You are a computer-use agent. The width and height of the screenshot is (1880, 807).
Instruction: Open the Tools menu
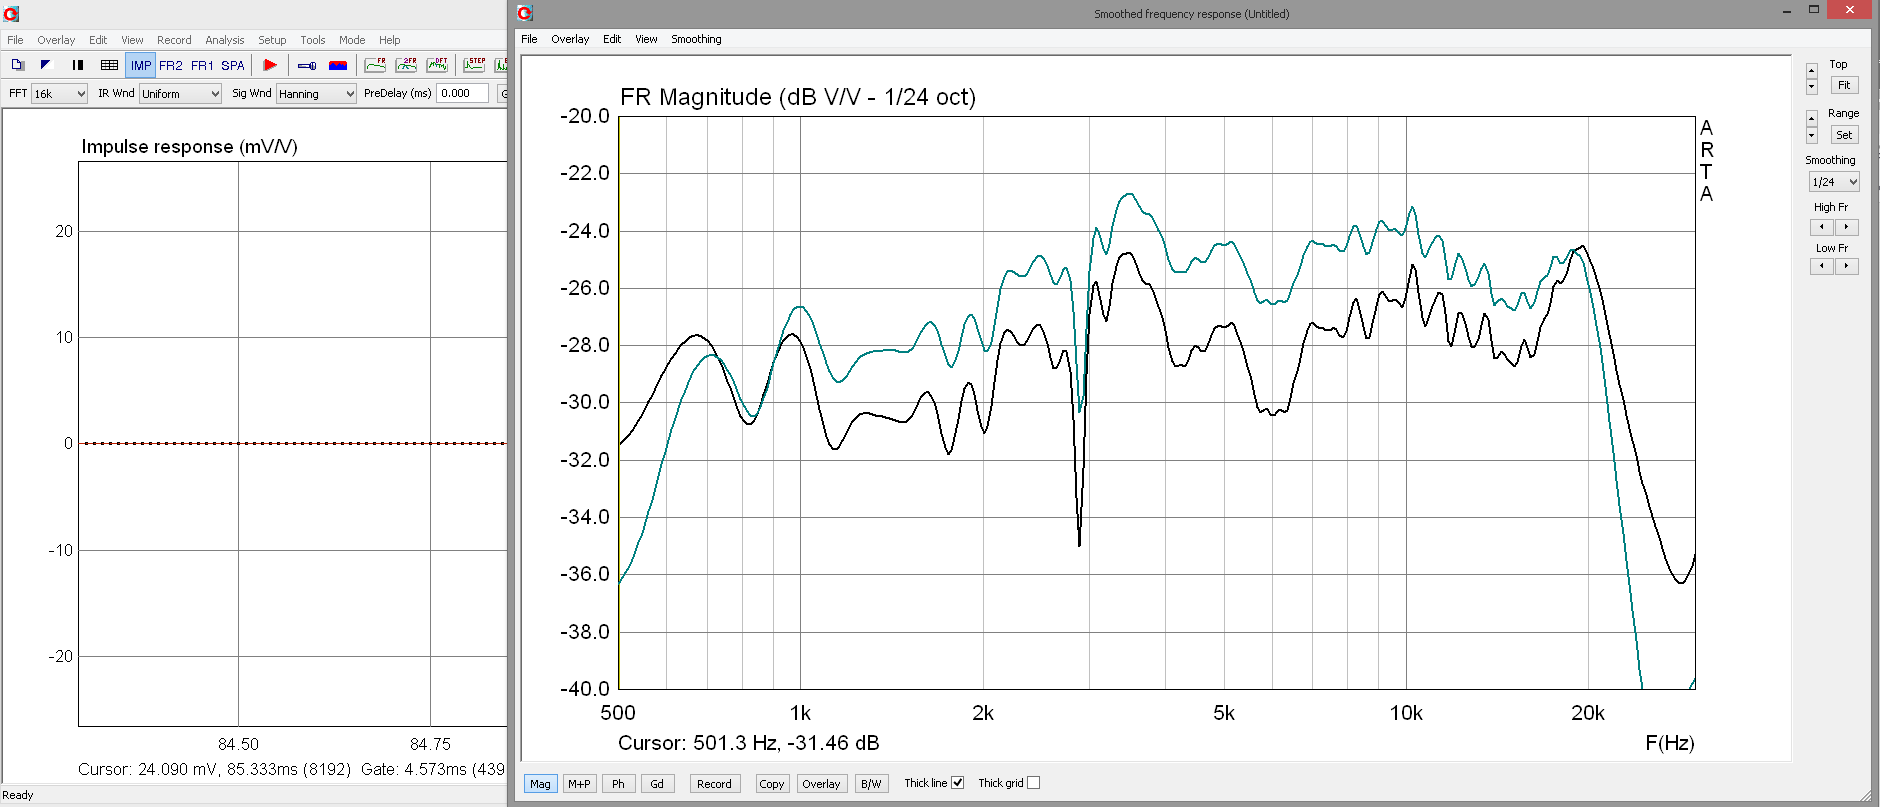tap(313, 40)
